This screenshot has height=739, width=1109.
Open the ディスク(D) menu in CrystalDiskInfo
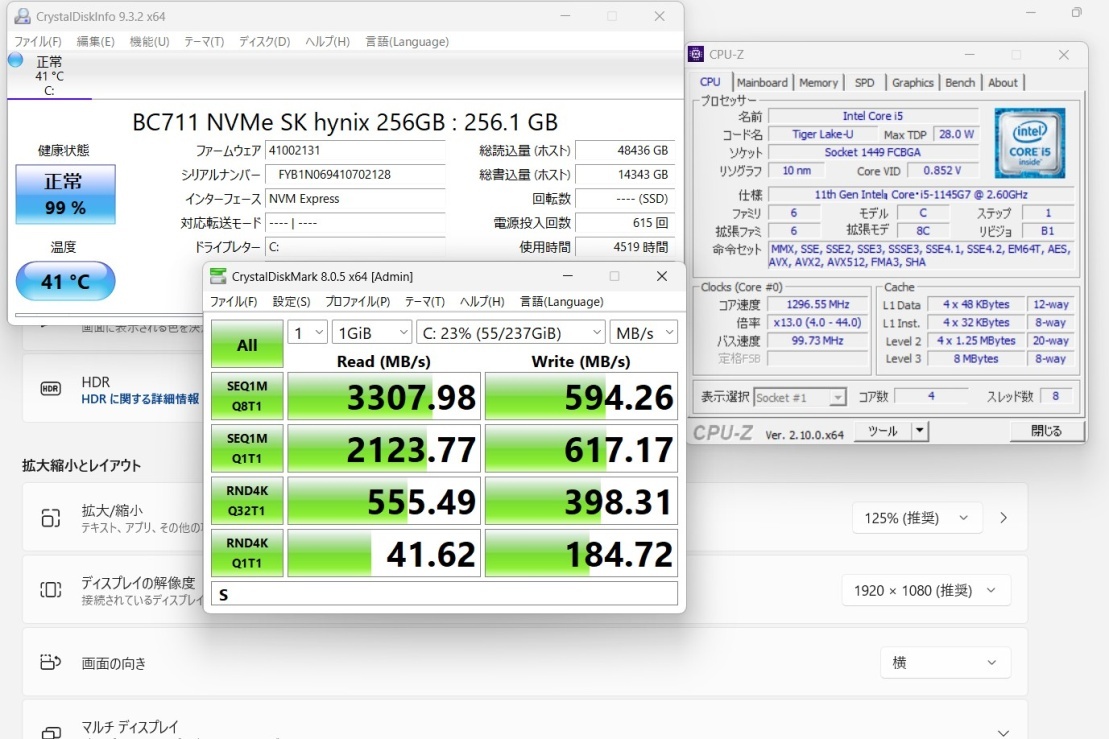coord(264,42)
